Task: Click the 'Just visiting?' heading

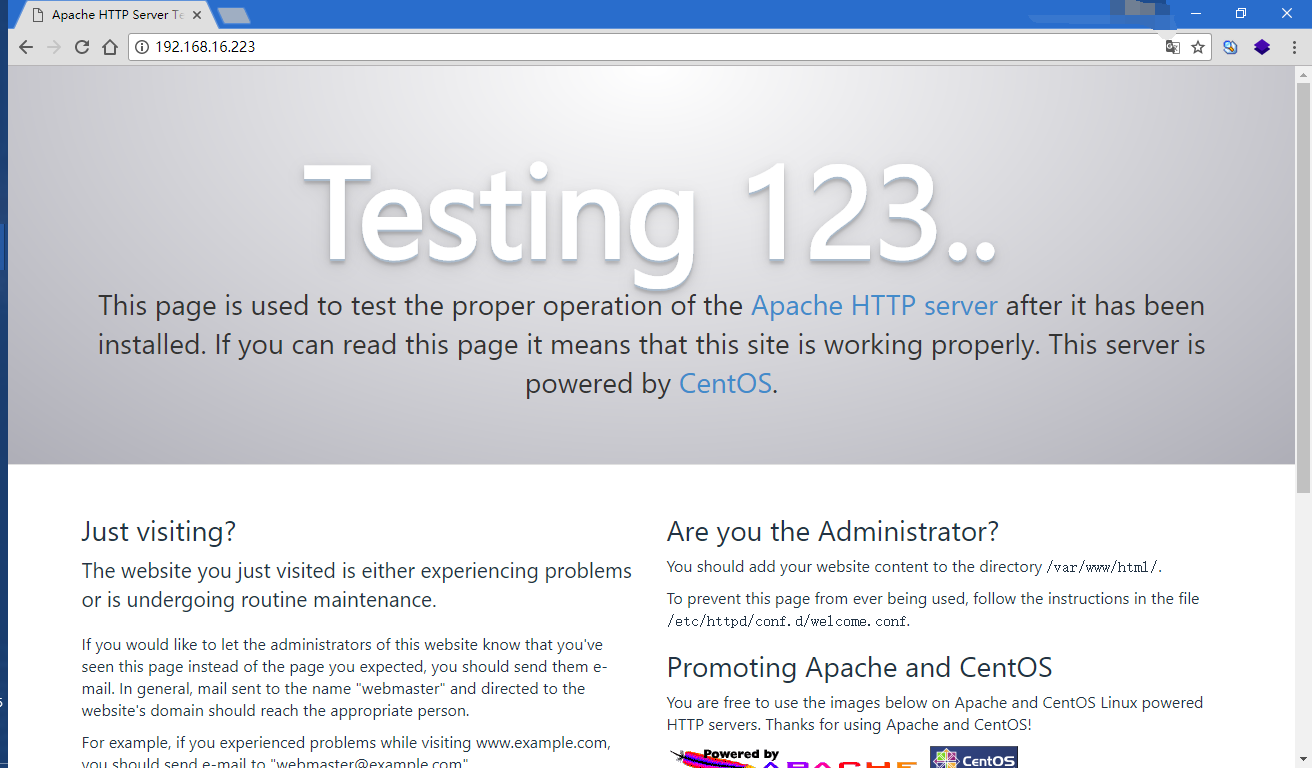Action: [x=159, y=531]
